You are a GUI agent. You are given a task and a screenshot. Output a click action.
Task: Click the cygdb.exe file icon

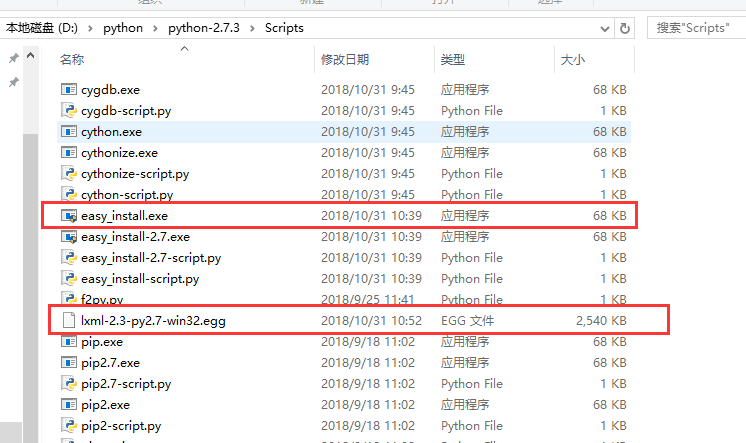click(x=69, y=90)
